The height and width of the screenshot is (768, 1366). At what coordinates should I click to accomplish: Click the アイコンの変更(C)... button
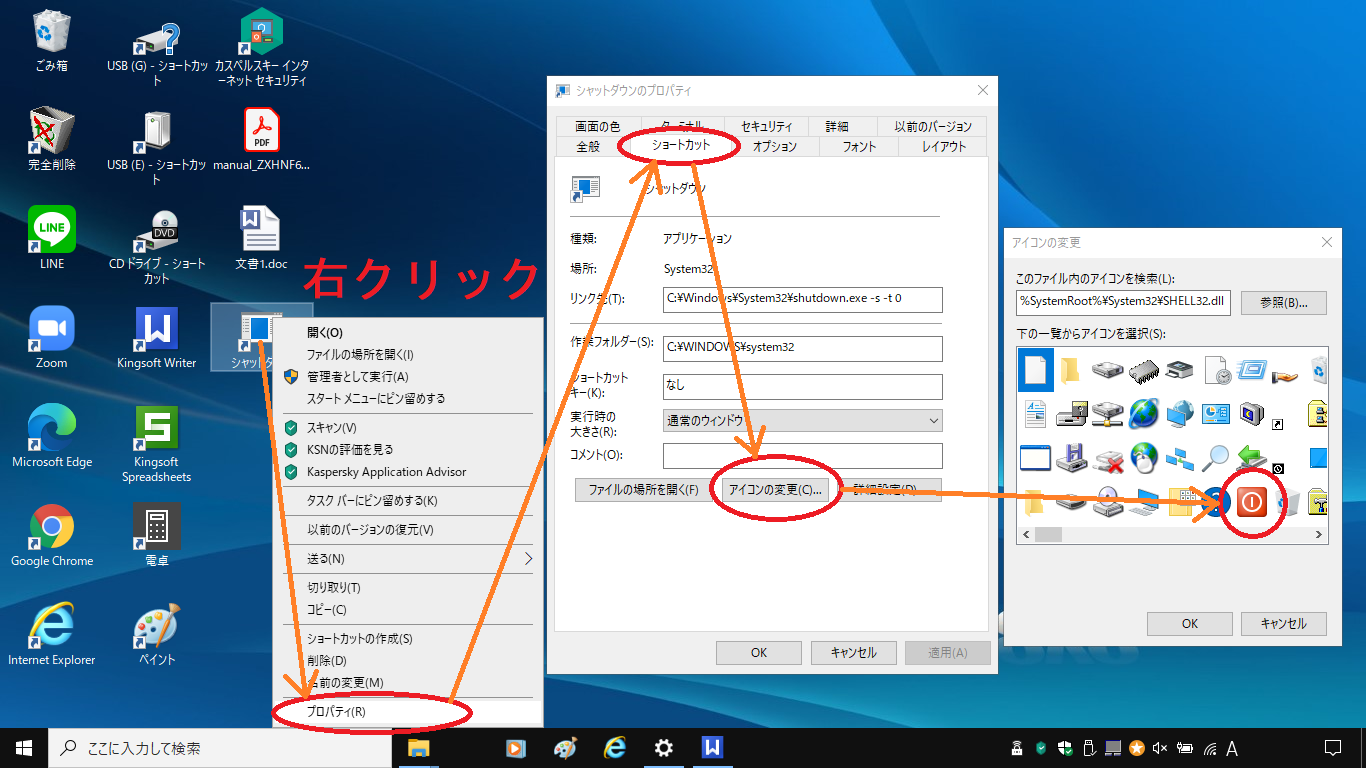pyautogui.click(x=775, y=489)
